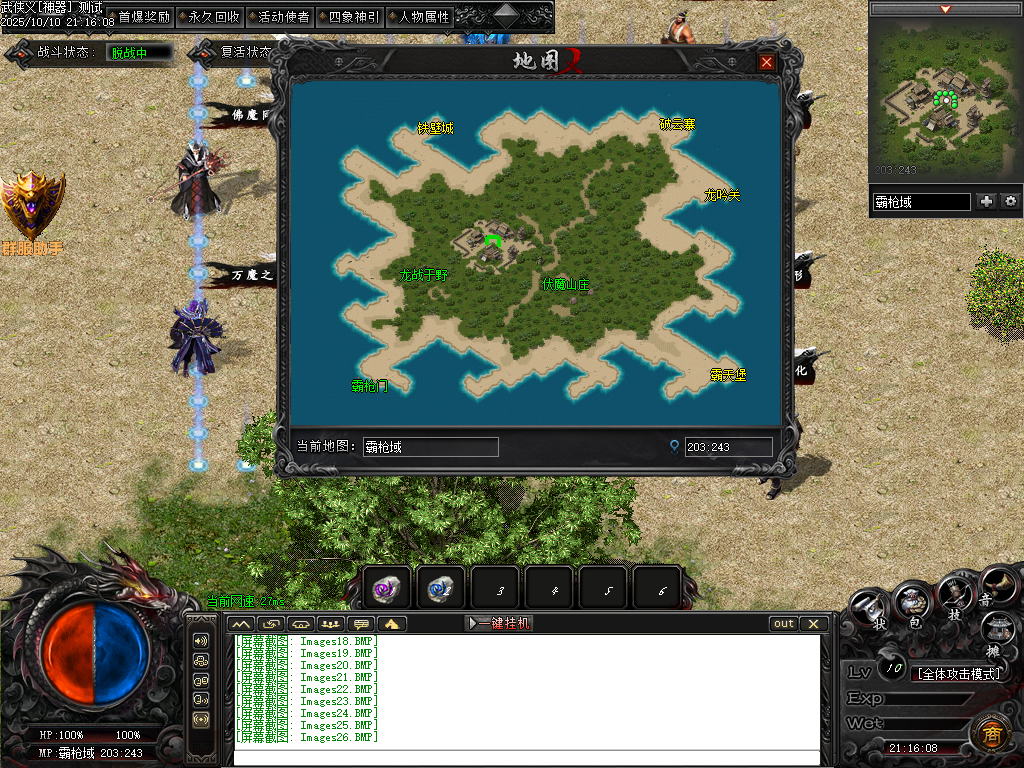Open the 首爆奖励 menu item
The width and height of the screenshot is (1024, 768).
coord(144,17)
